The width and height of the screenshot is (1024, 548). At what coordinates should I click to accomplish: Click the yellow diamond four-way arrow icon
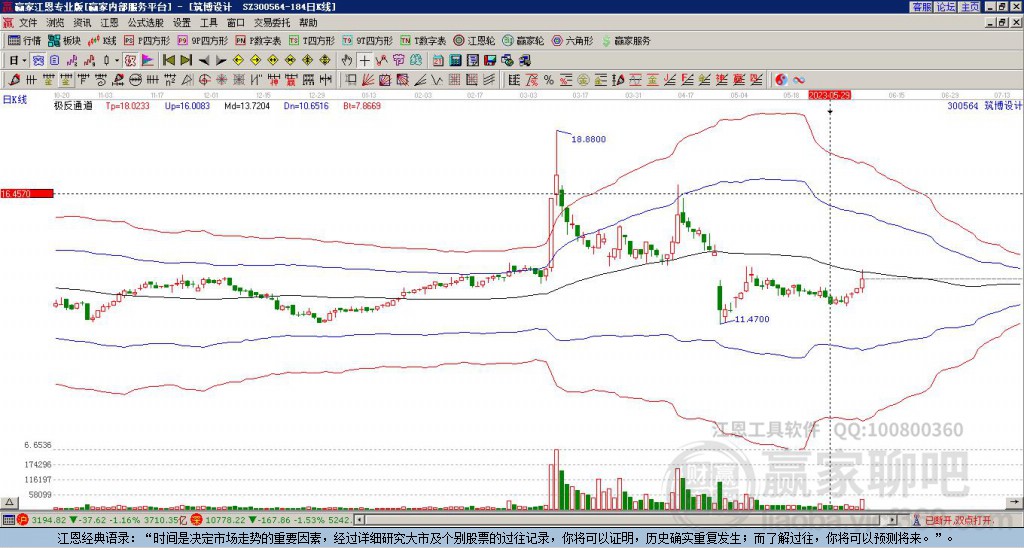325,61
